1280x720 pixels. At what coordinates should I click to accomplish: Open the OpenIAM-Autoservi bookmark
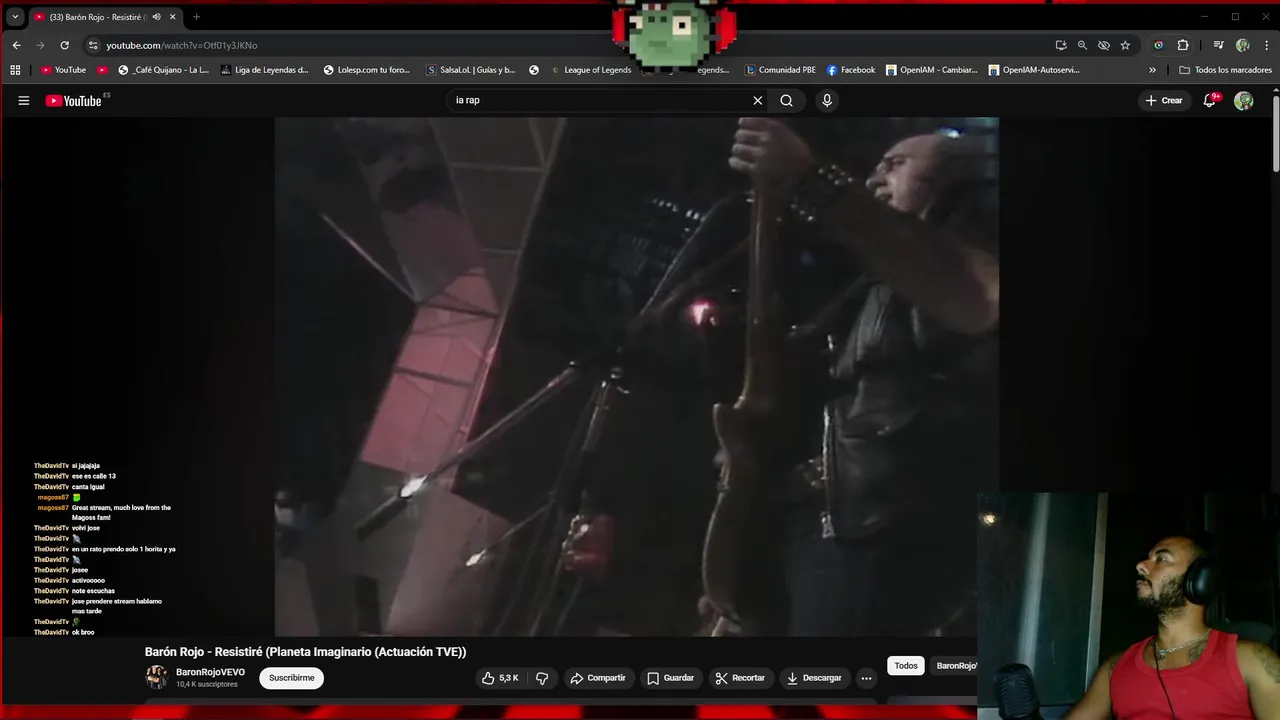(1034, 70)
